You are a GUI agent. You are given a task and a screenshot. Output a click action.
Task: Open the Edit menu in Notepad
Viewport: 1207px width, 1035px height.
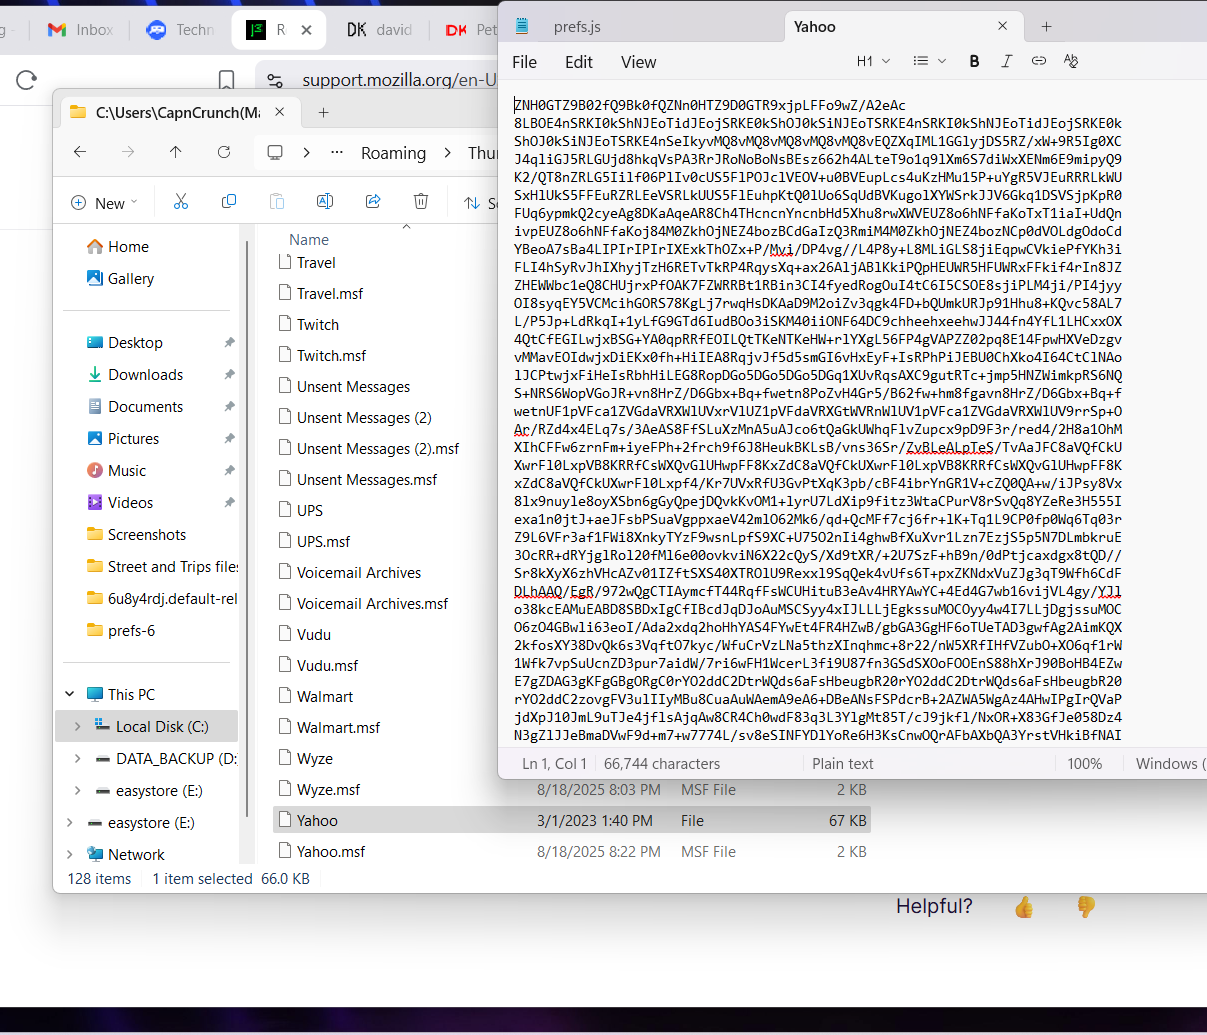578,62
